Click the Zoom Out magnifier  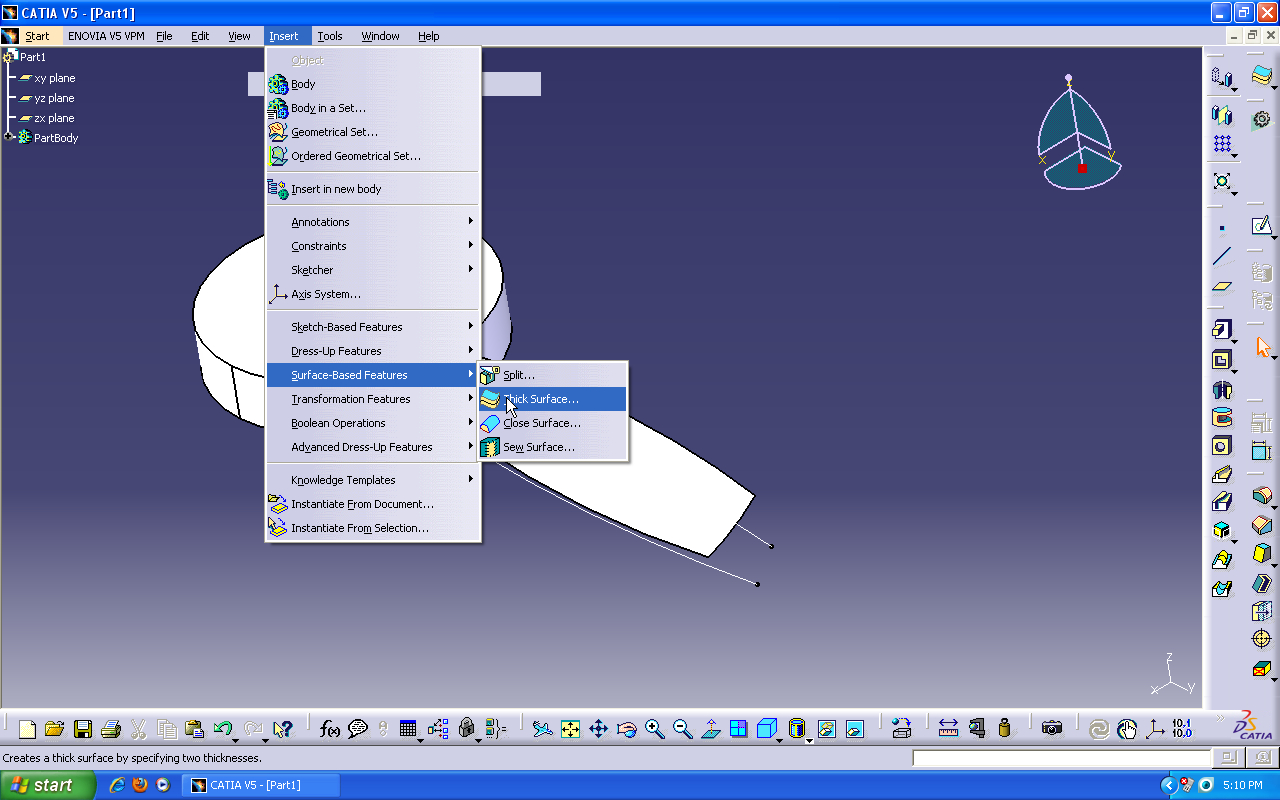682,729
